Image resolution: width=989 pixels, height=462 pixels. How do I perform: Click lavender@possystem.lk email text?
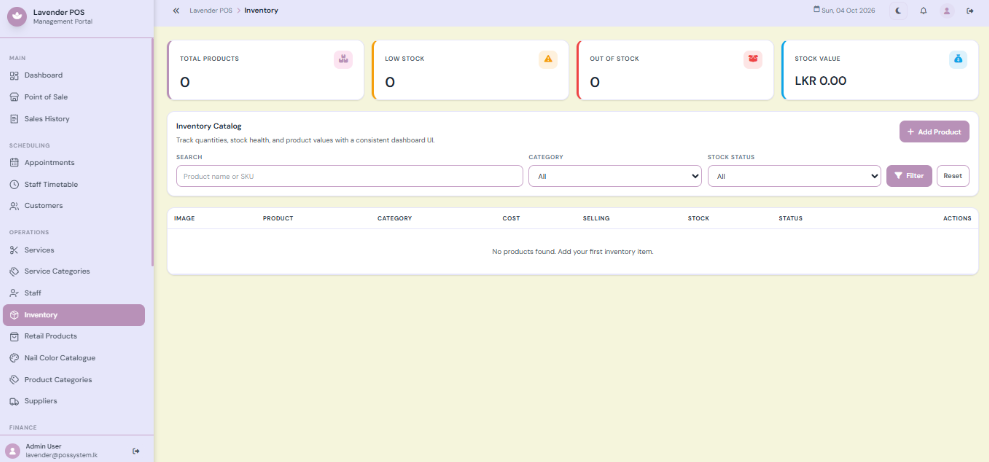point(61,454)
